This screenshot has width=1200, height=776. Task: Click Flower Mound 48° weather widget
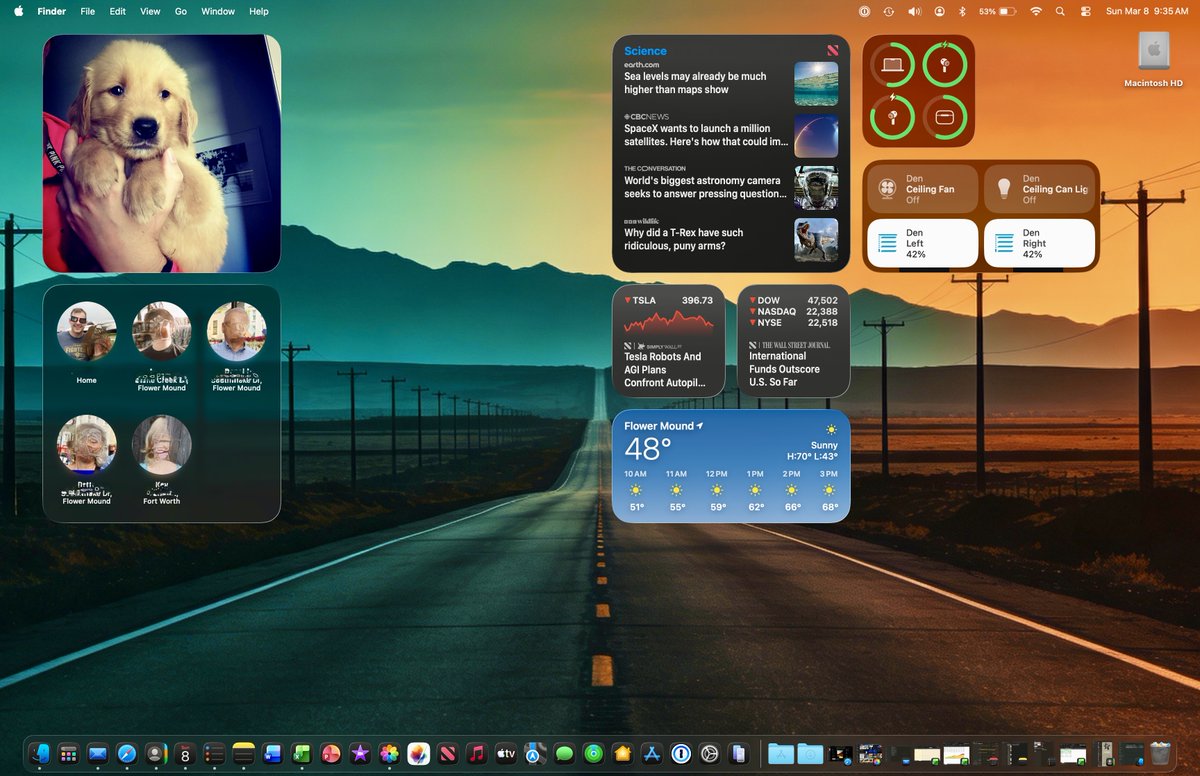pos(731,465)
